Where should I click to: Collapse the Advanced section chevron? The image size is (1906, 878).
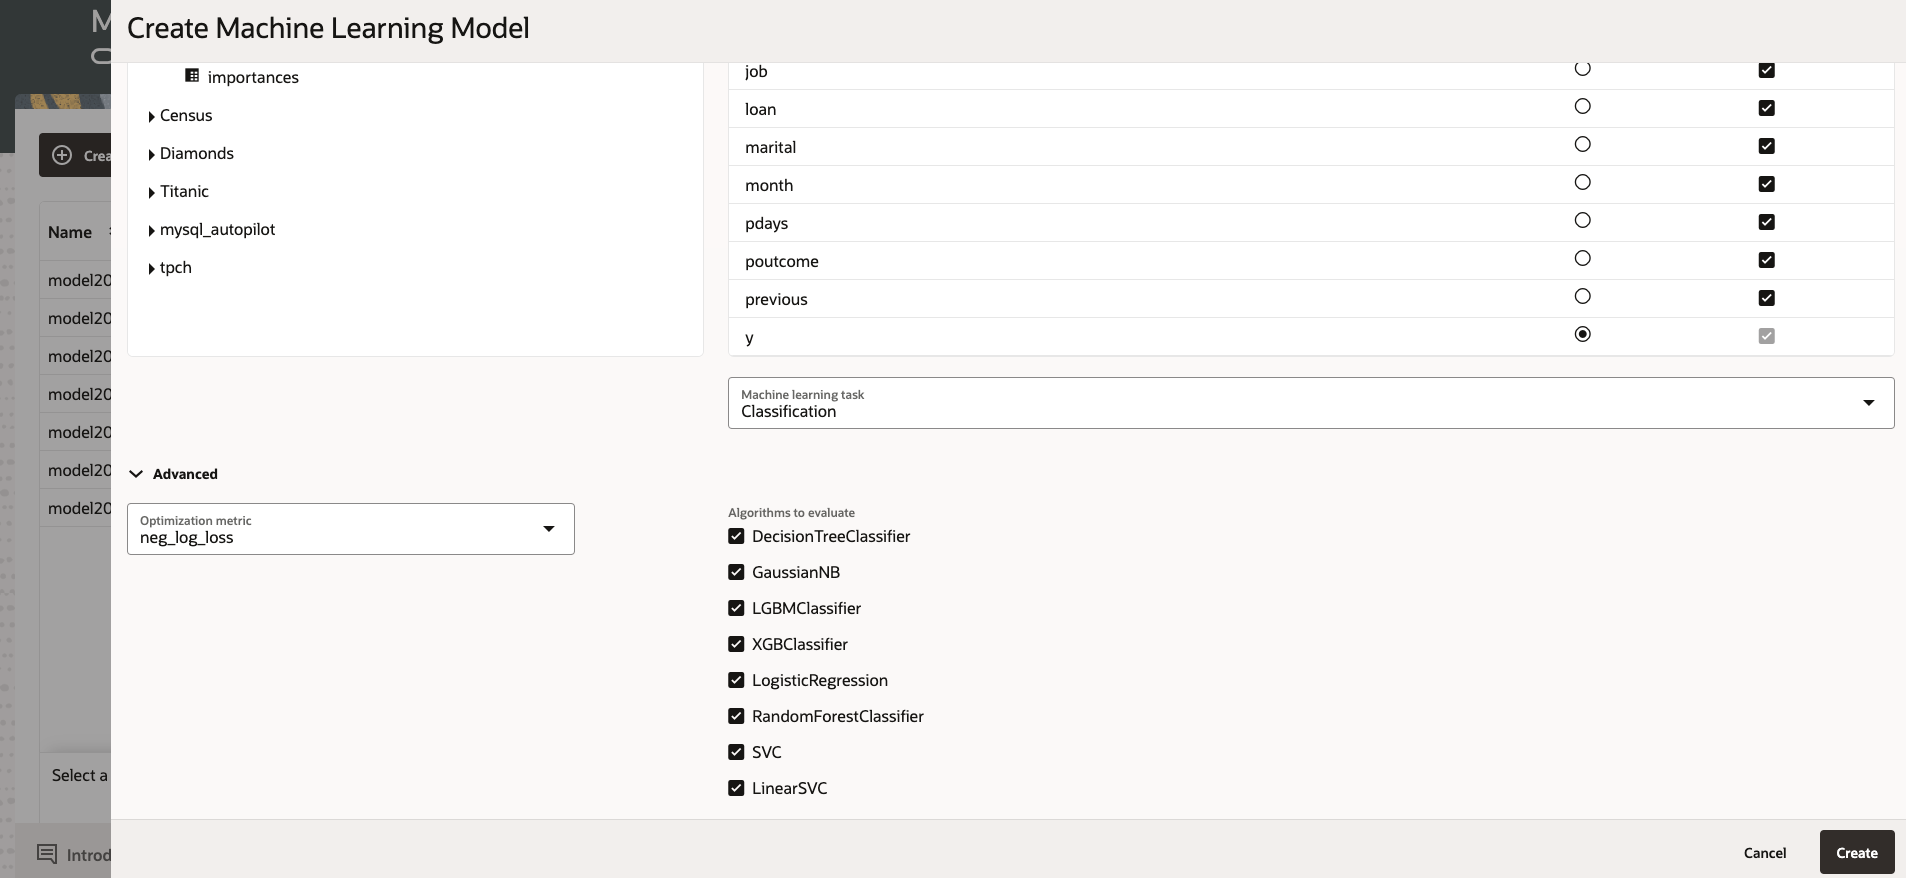136,474
